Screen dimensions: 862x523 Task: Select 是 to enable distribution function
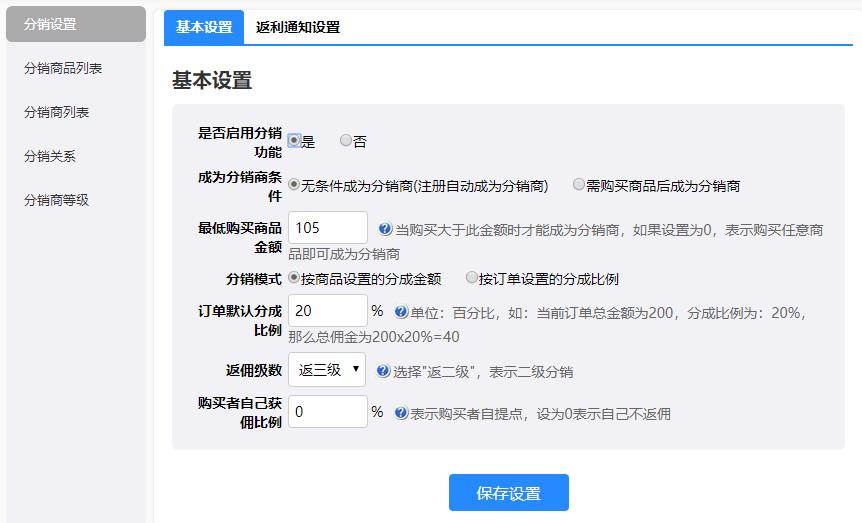point(294,141)
